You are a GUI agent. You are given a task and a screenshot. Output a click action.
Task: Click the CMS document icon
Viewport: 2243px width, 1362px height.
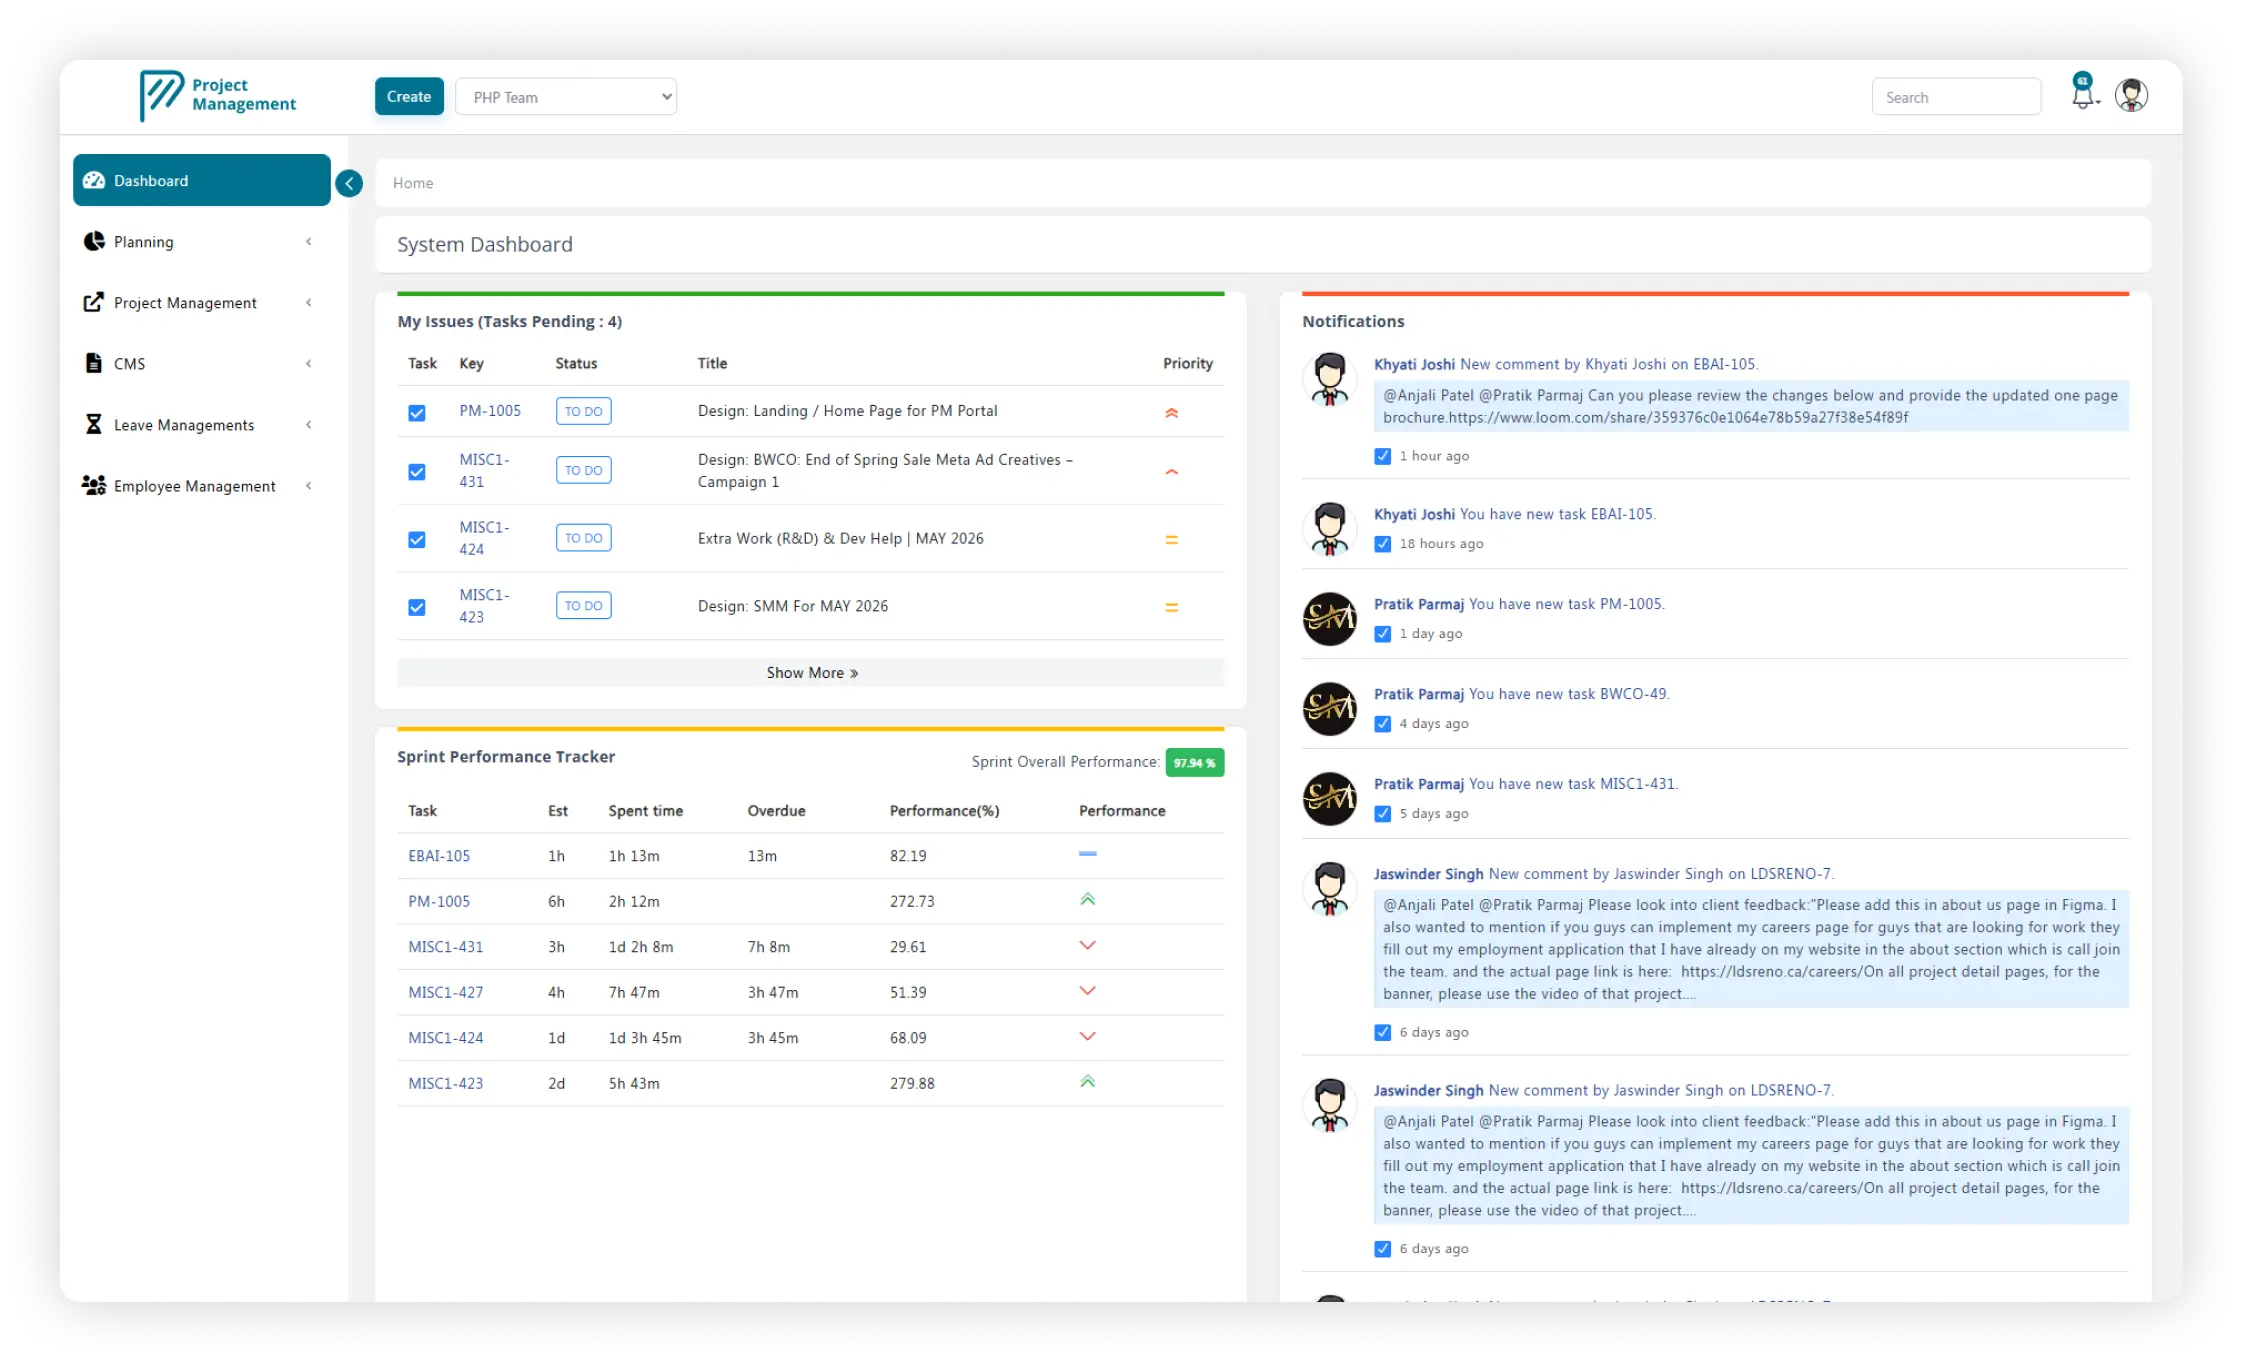tap(93, 363)
